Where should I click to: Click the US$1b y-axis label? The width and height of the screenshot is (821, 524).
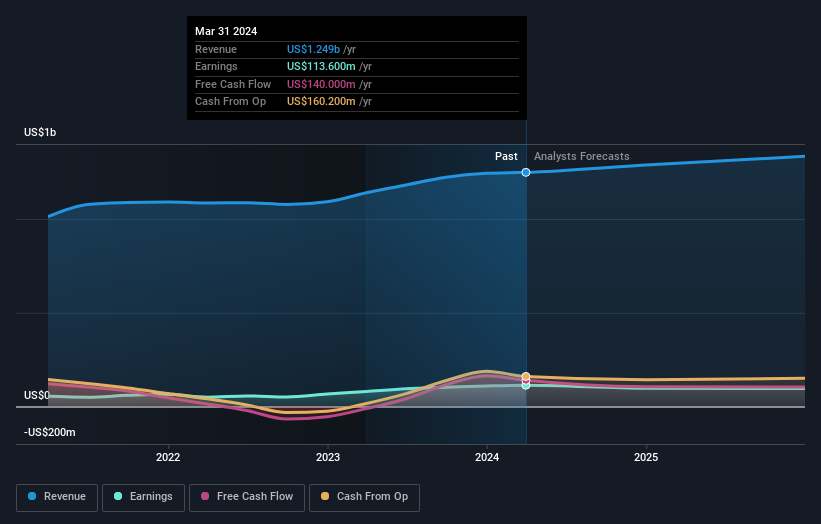tap(40, 132)
